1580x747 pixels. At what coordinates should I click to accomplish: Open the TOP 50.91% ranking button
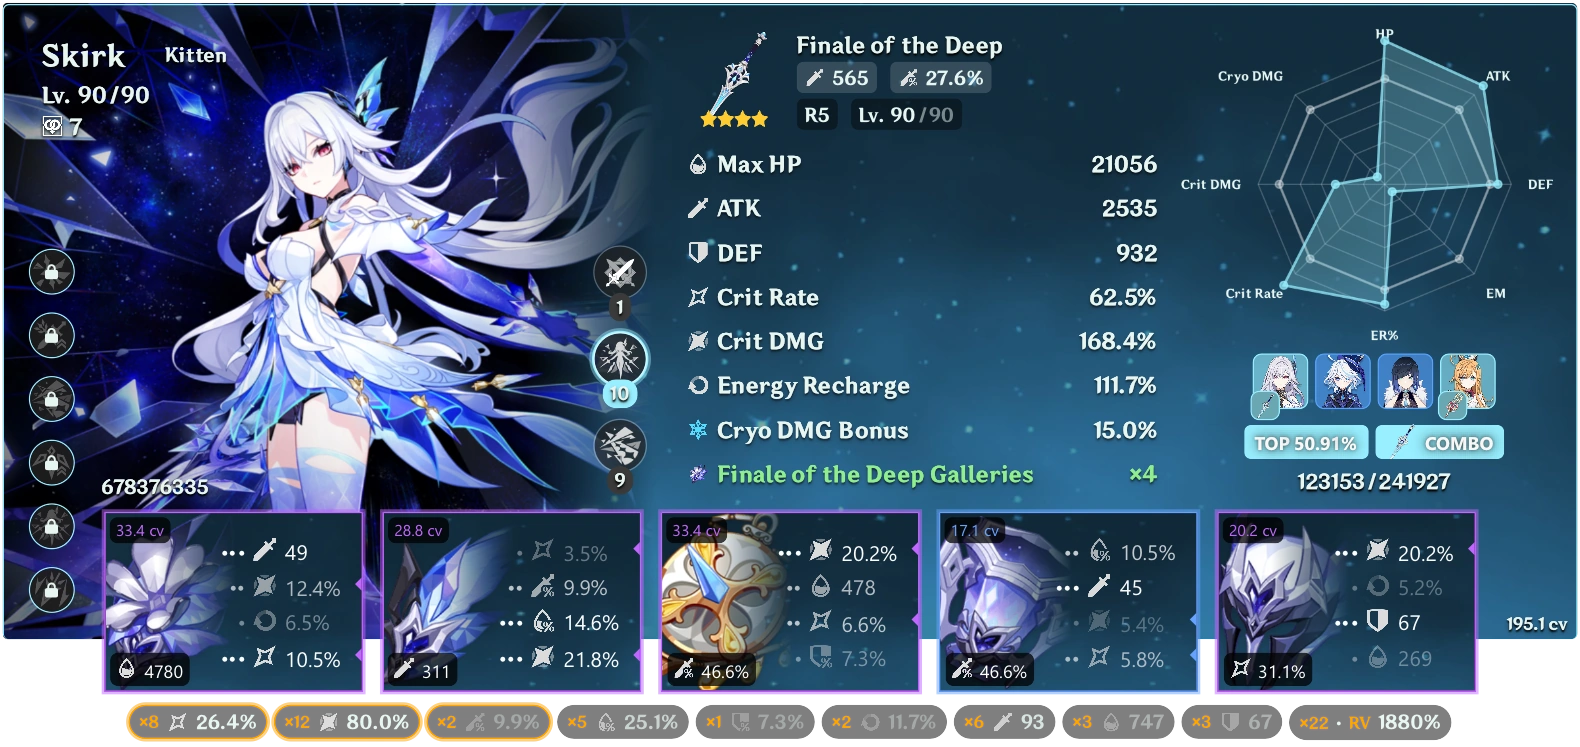pos(1305,443)
